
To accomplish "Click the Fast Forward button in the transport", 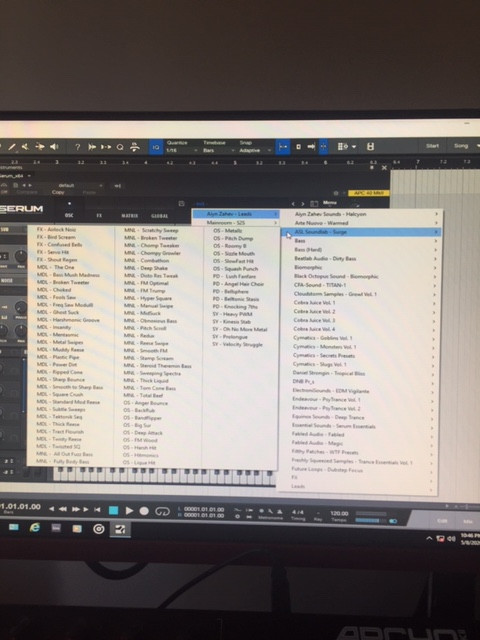I will [x=76, y=509].
